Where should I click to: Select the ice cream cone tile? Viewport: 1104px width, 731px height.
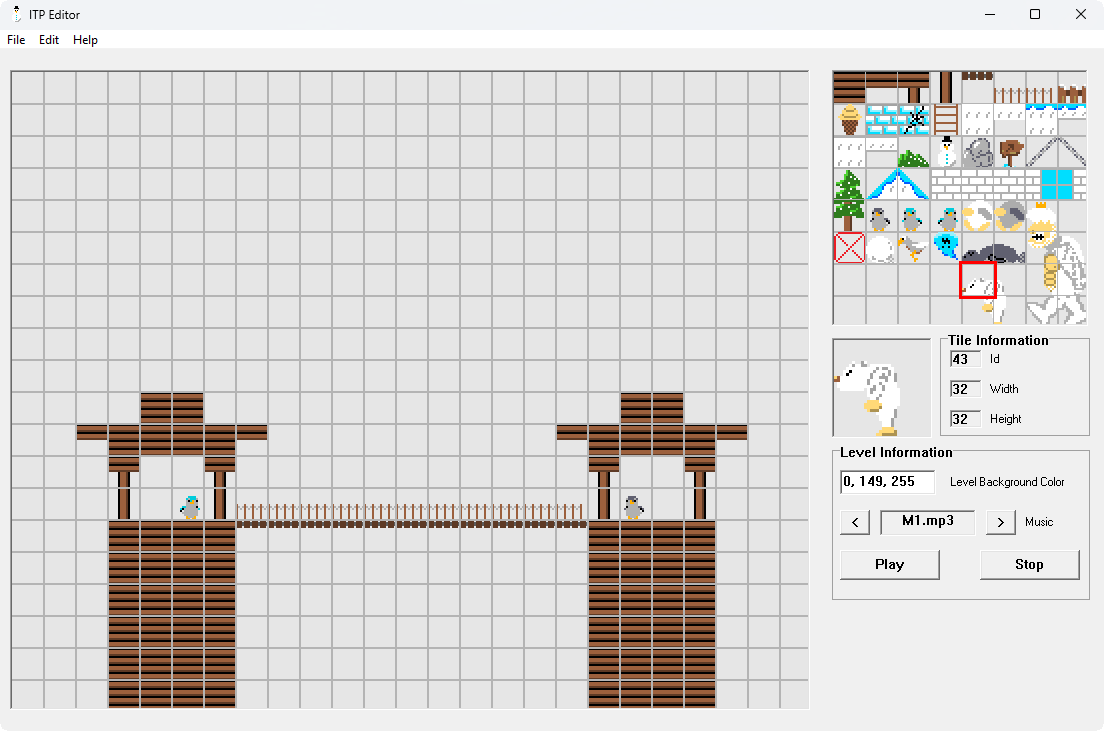click(850, 120)
